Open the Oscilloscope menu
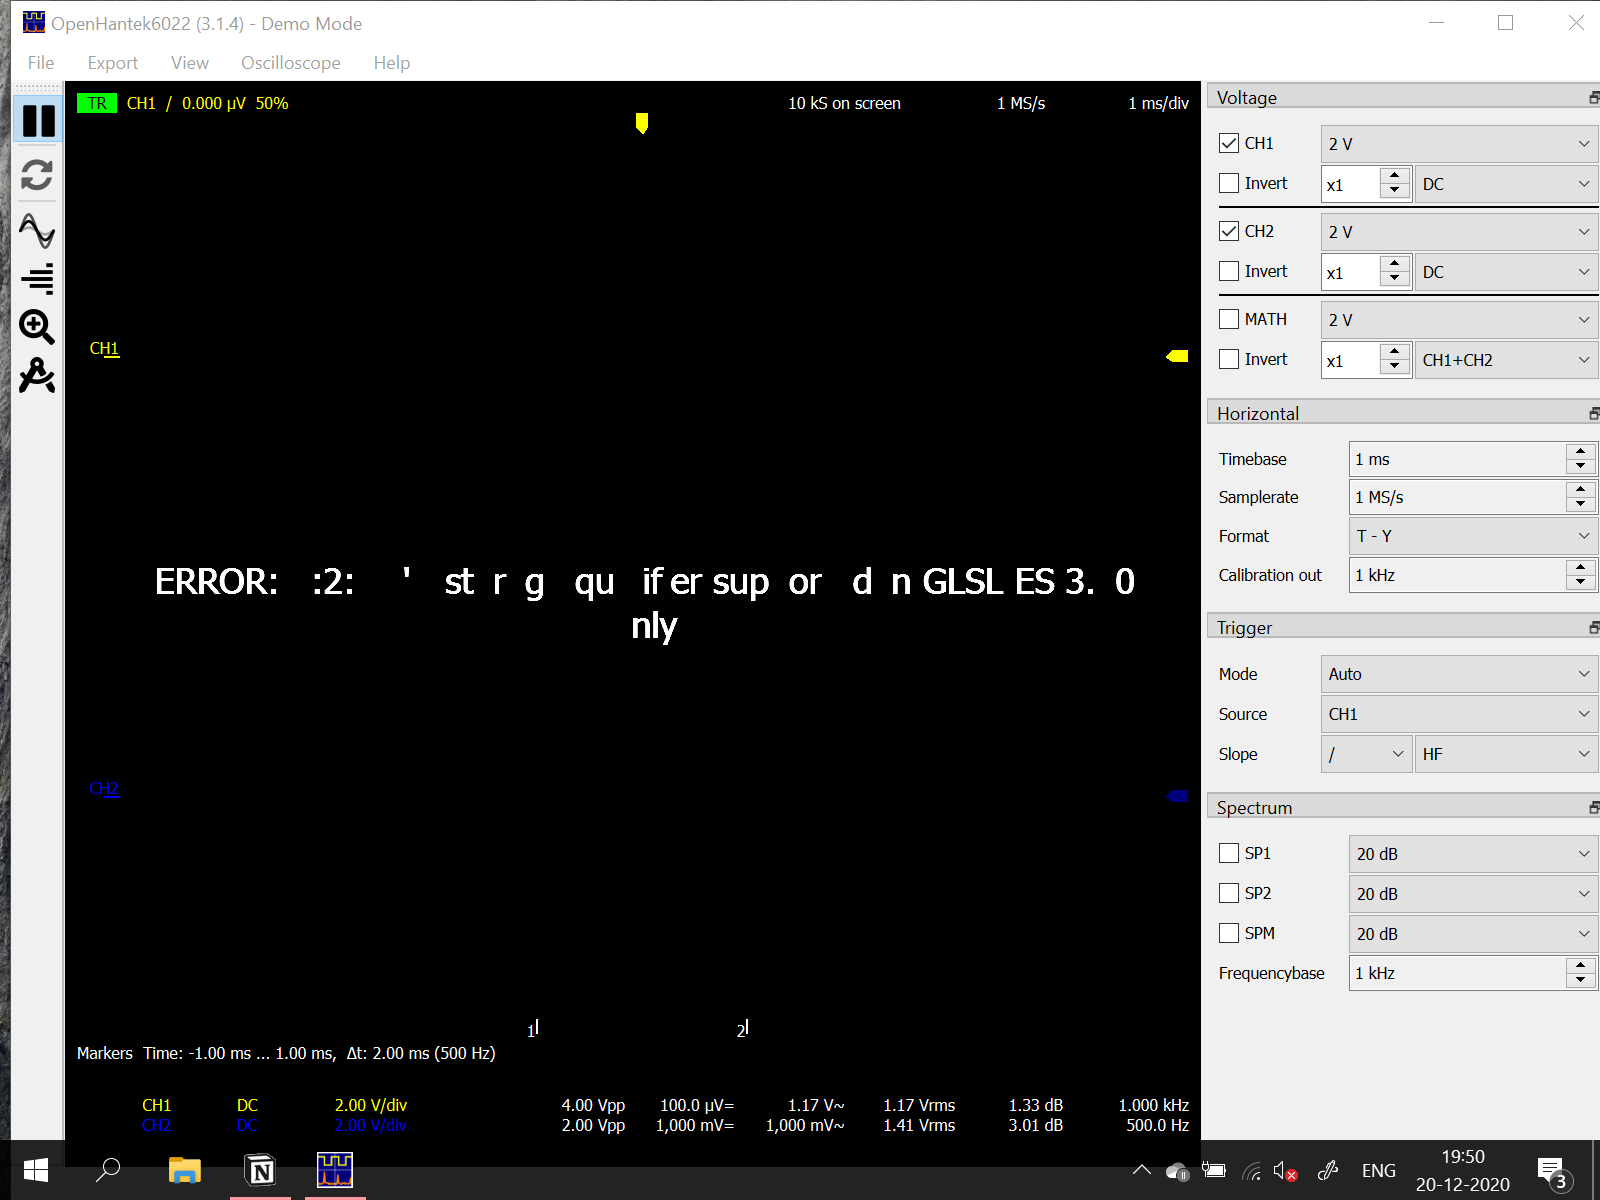 [x=290, y=62]
